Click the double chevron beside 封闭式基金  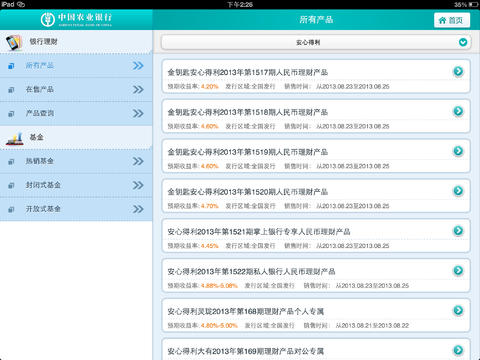coord(138,185)
